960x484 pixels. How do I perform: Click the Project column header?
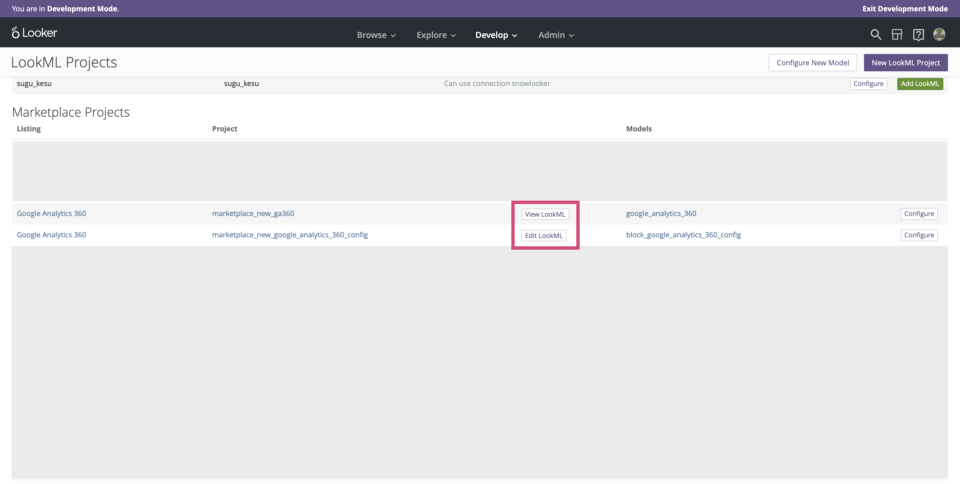(x=225, y=129)
